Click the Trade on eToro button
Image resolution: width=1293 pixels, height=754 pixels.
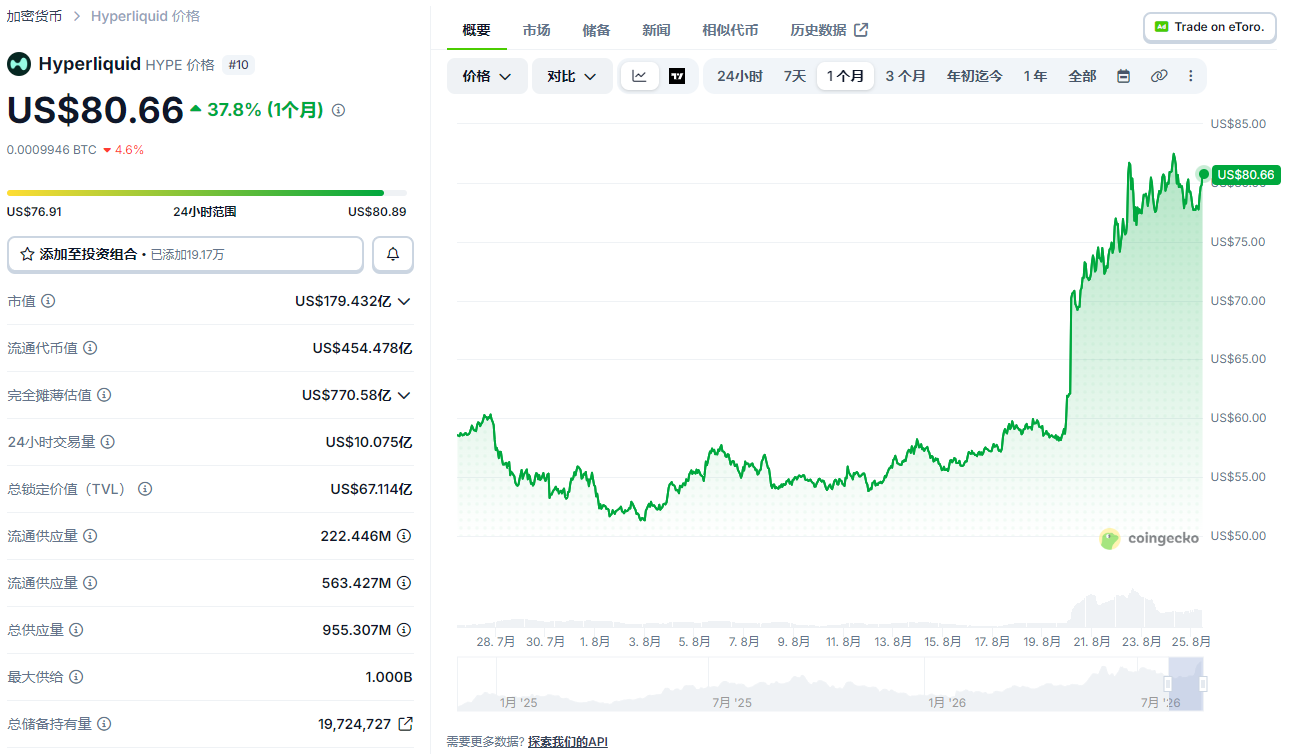click(1210, 27)
